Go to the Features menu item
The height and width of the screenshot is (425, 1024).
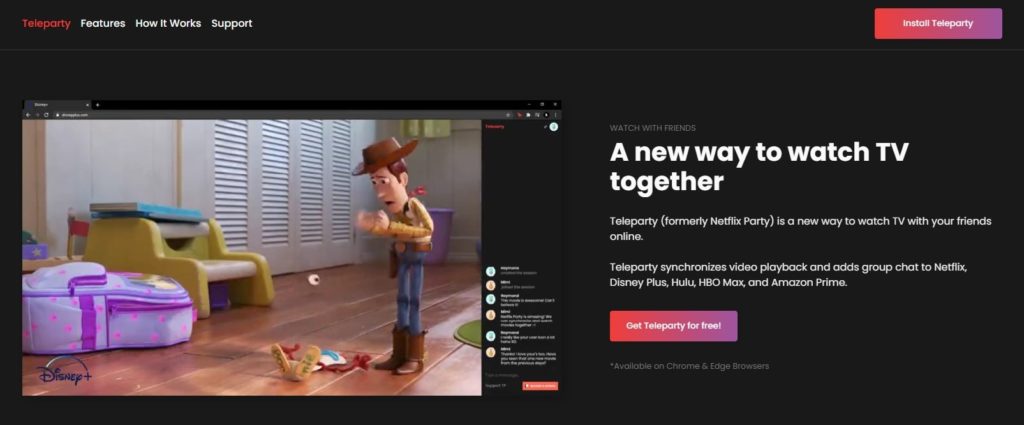pyautogui.click(x=103, y=23)
